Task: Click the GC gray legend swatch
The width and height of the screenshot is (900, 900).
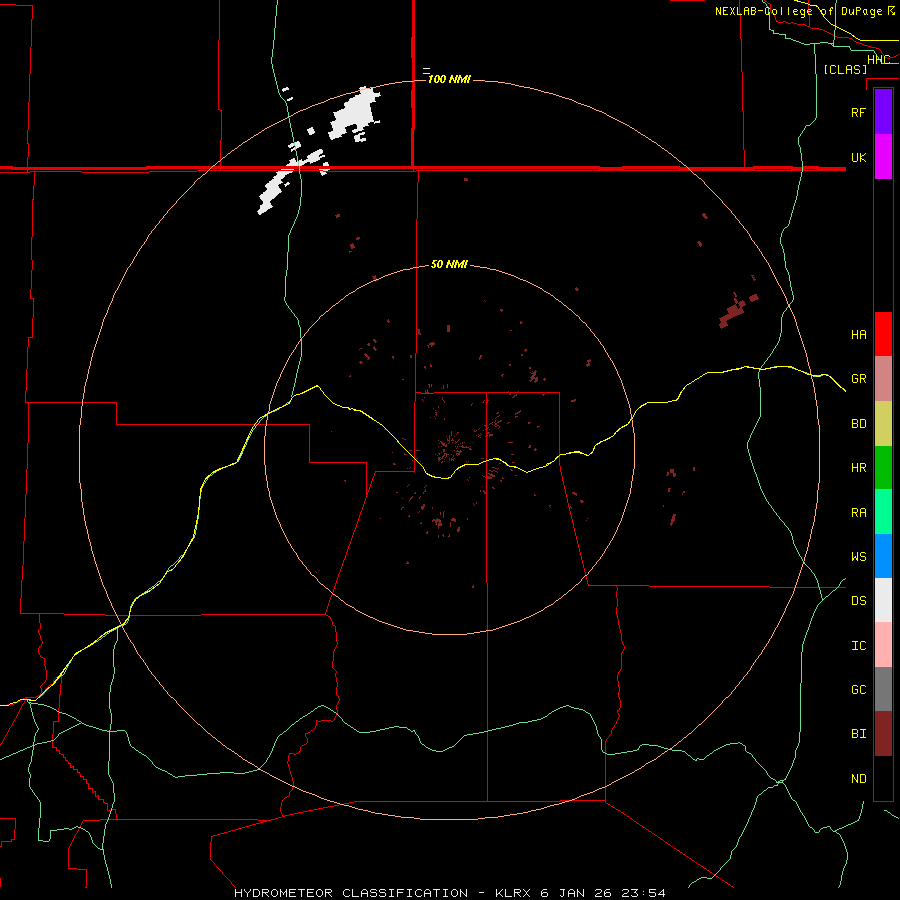Action: [883, 689]
